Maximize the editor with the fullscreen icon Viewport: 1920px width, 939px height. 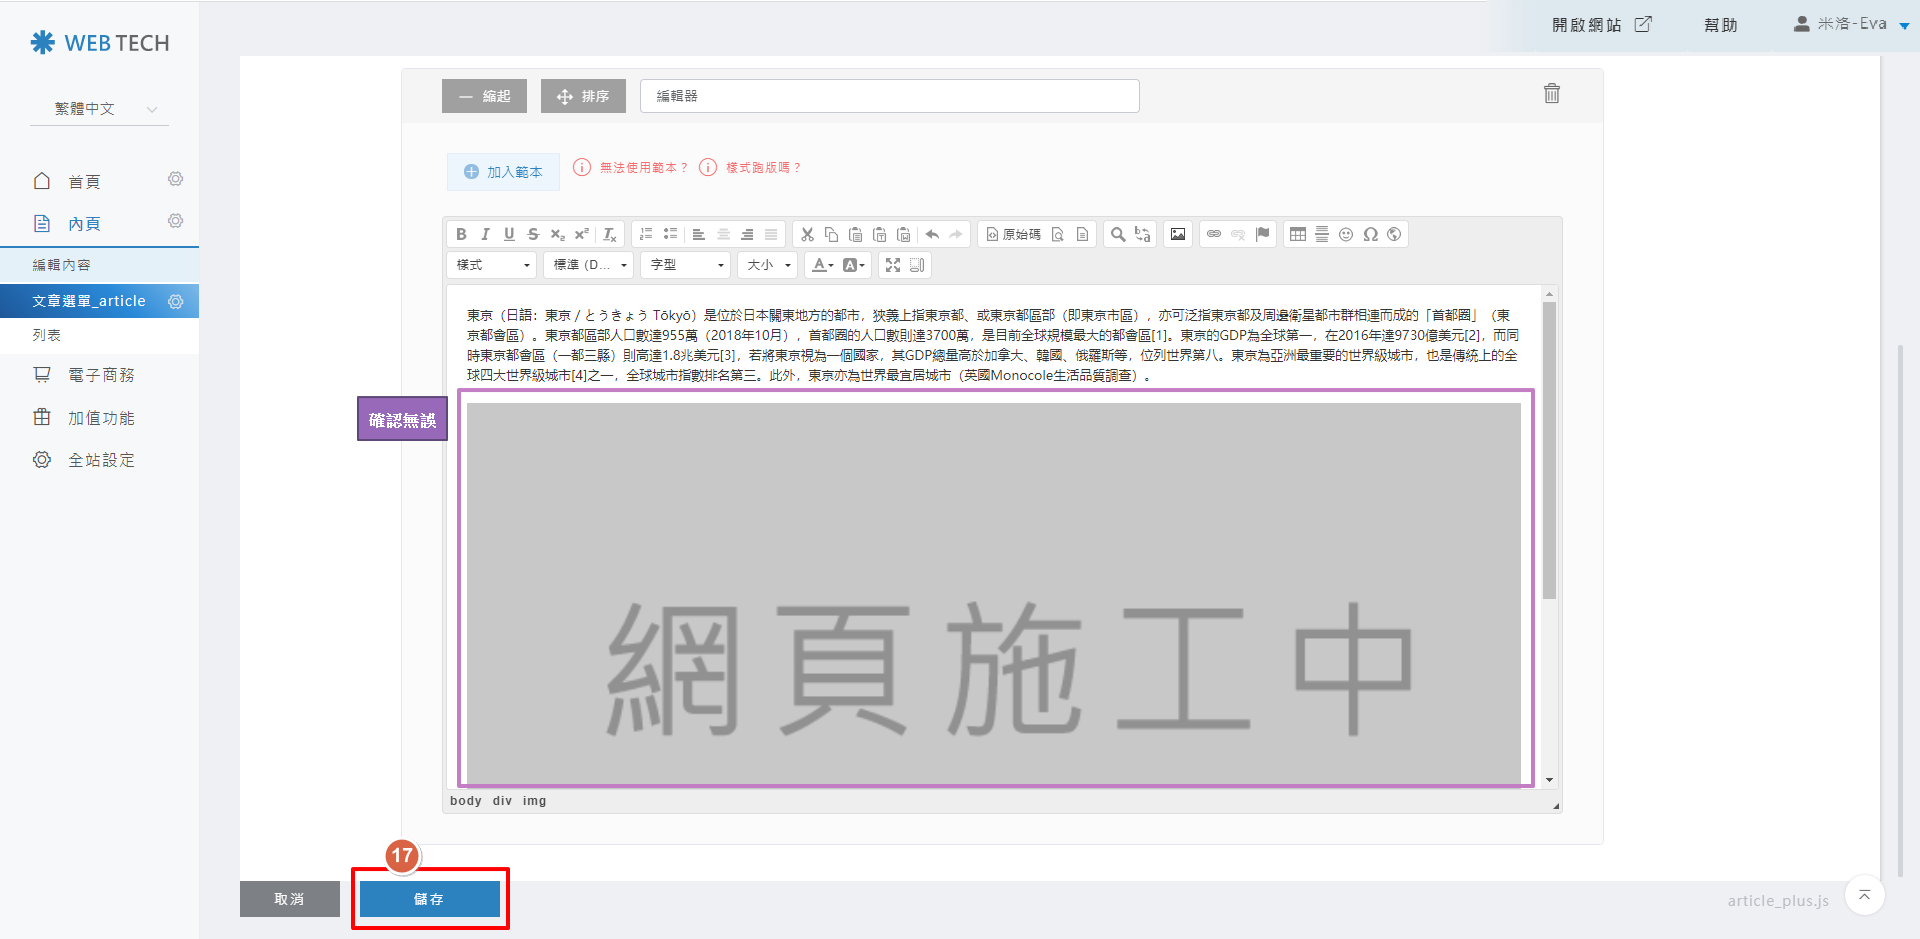(893, 265)
